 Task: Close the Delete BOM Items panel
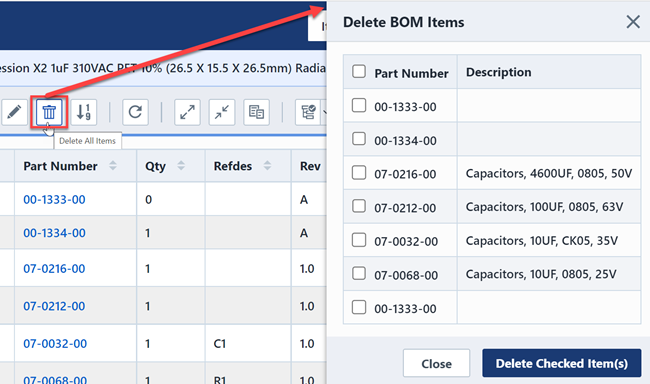633,22
